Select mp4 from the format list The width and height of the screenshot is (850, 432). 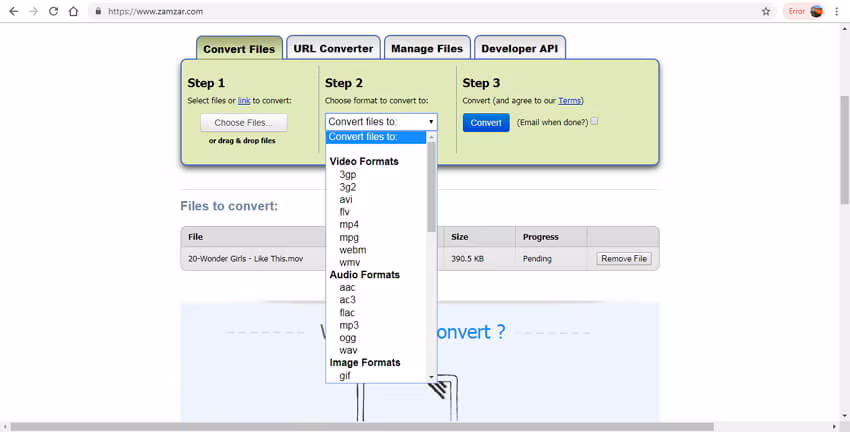(x=349, y=224)
